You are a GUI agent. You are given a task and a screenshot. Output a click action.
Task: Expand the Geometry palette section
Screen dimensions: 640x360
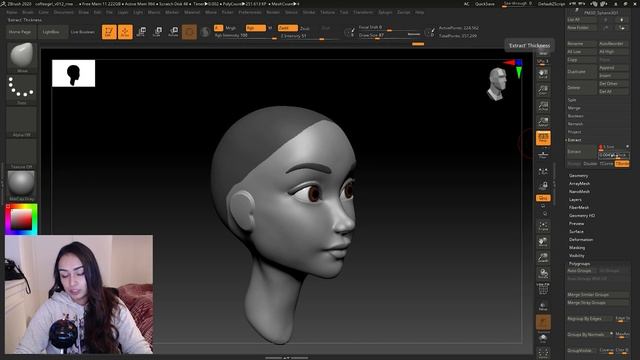click(579, 176)
